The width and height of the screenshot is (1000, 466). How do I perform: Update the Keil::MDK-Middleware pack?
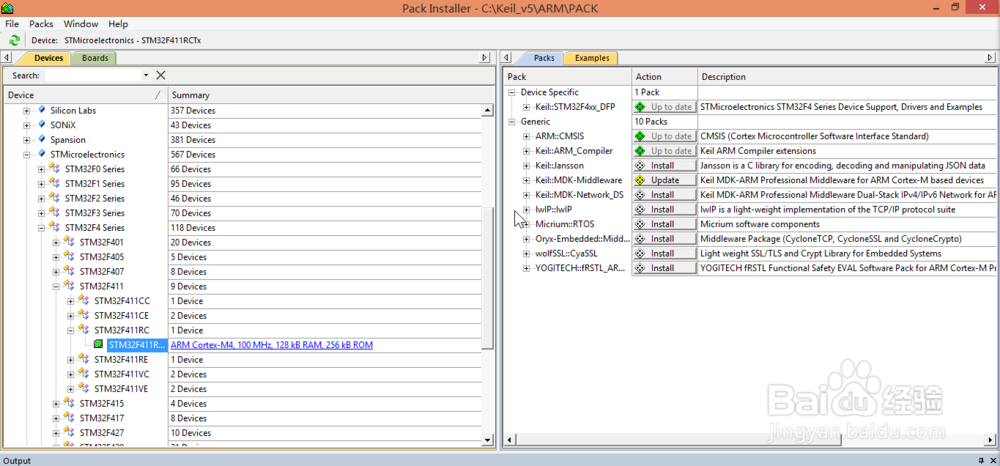664,180
